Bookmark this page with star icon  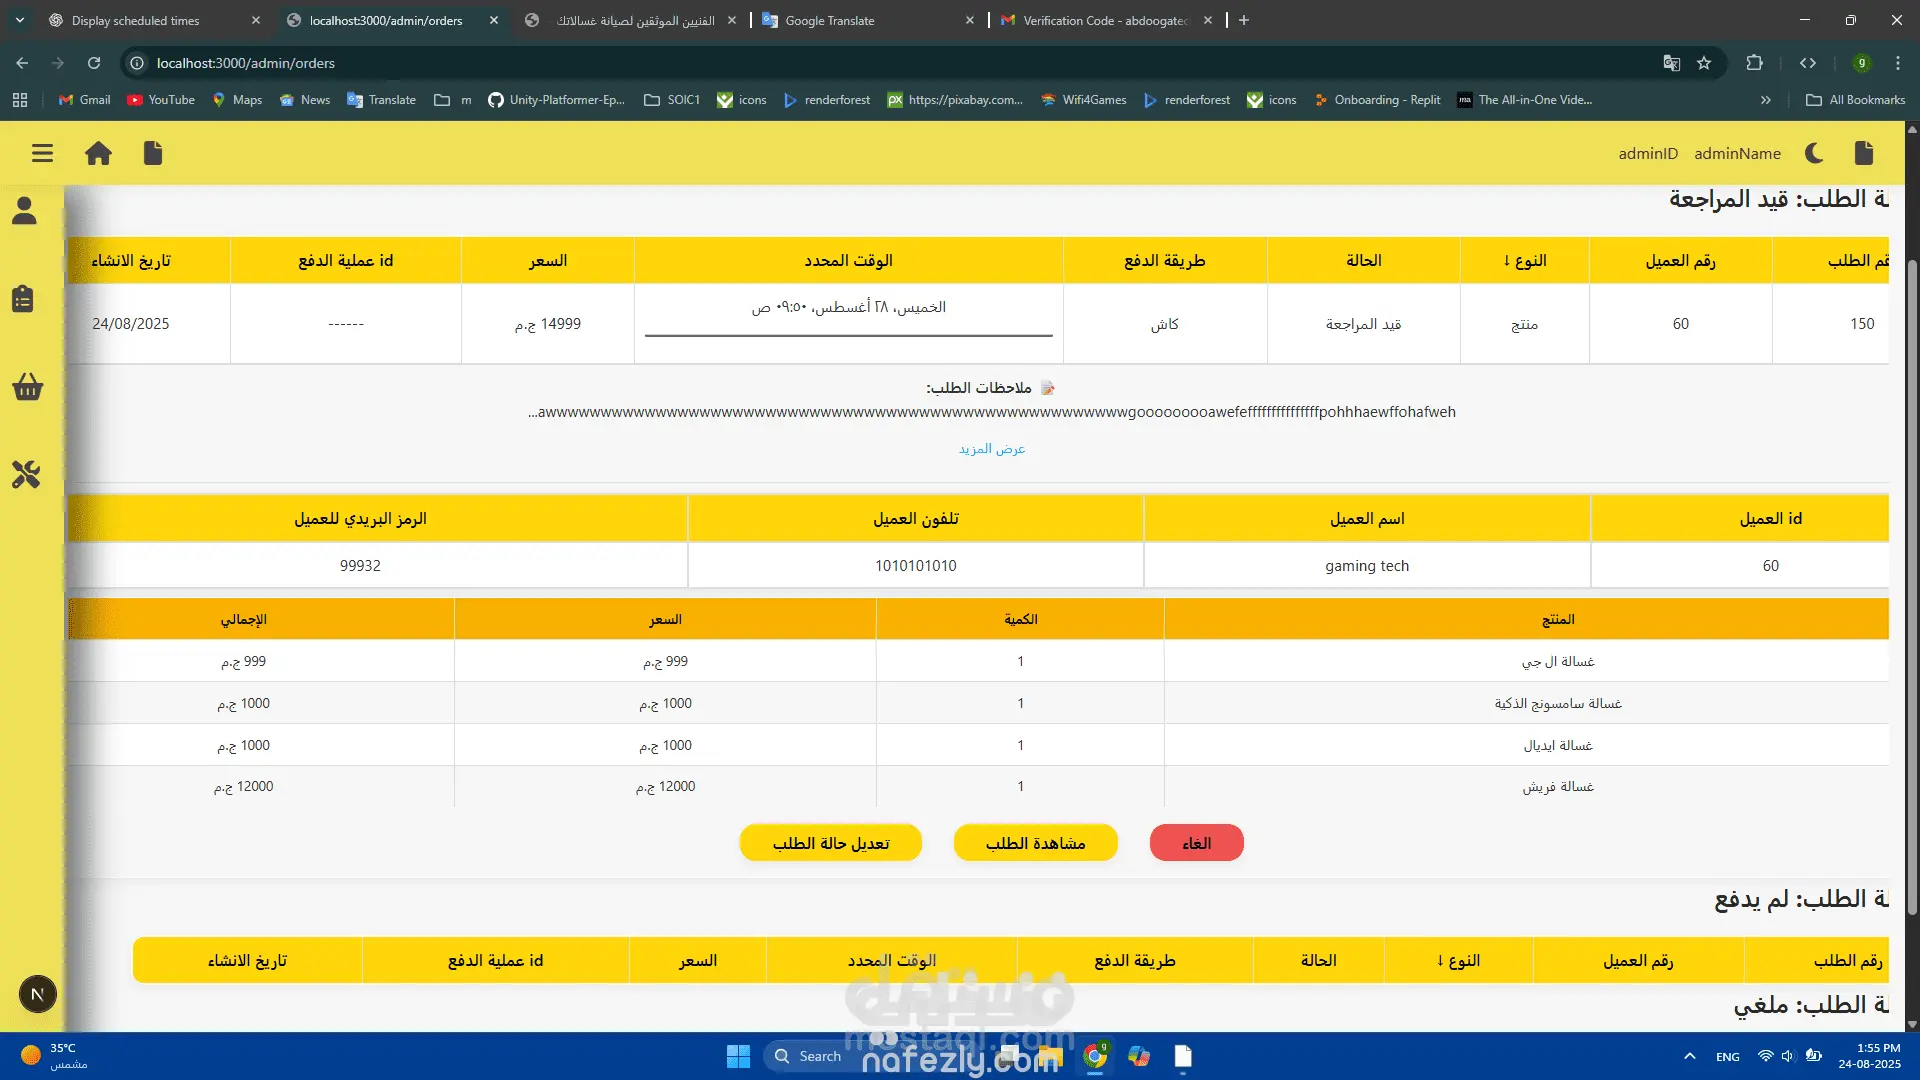pyautogui.click(x=1704, y=63)
